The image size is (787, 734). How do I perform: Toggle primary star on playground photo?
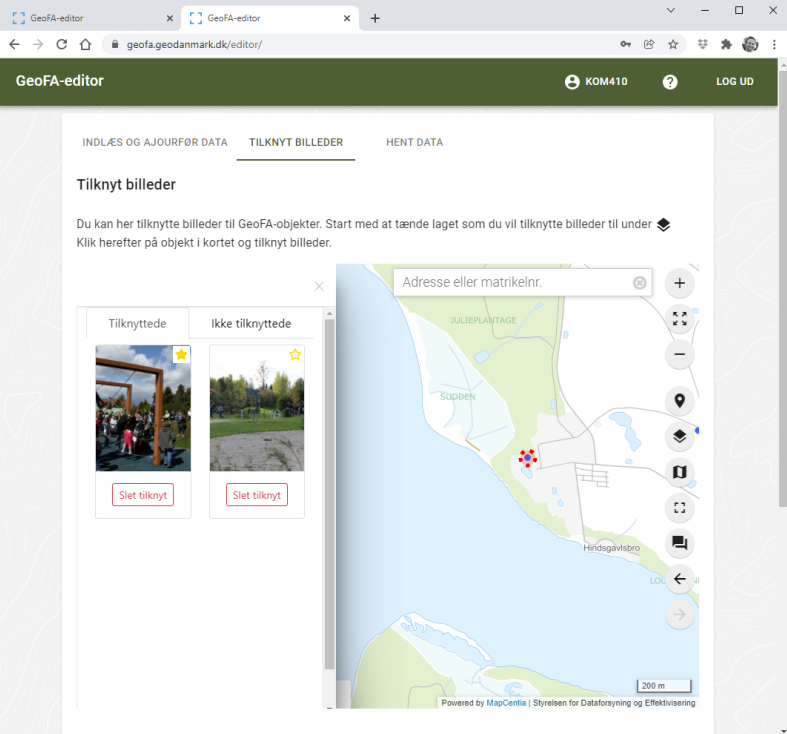[x=295, y=354]
